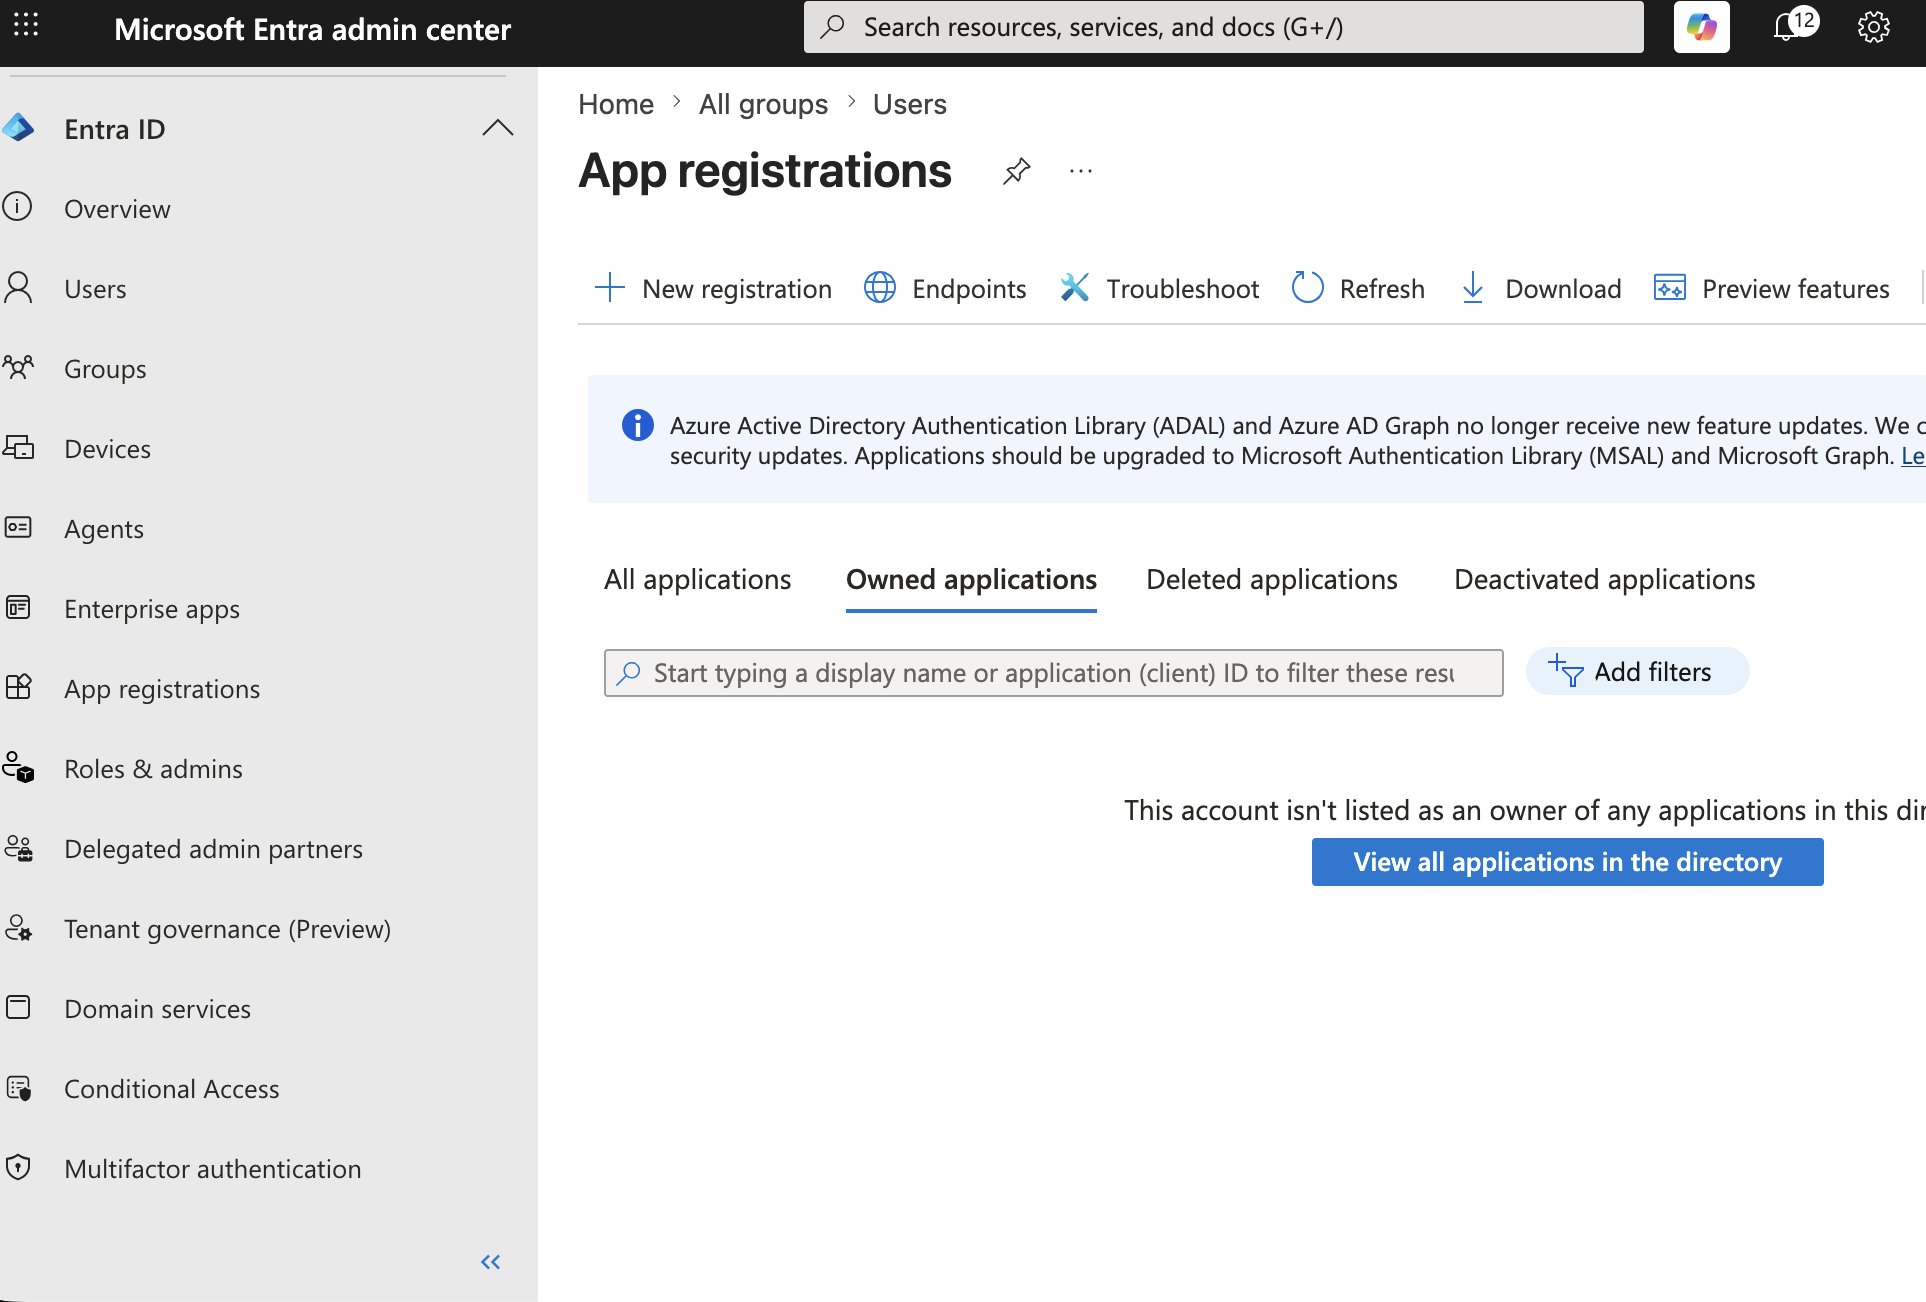Switch to Deleted applications tab
The image size is (1926, 1302).
tap(1272, 580)
